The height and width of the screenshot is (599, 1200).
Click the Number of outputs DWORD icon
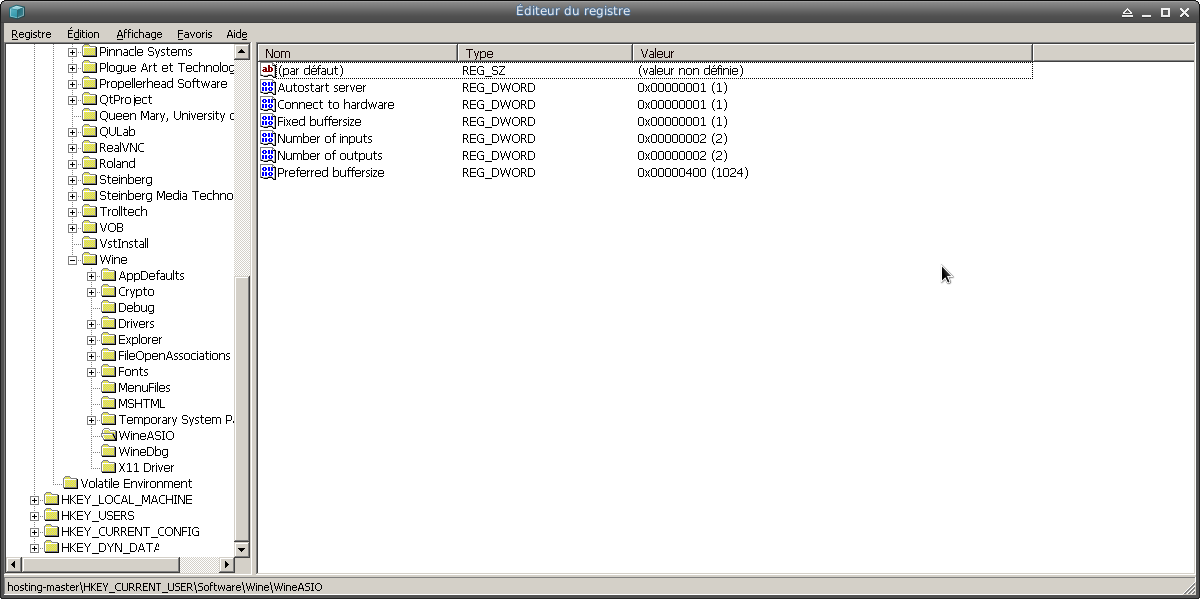pos(268,155)
